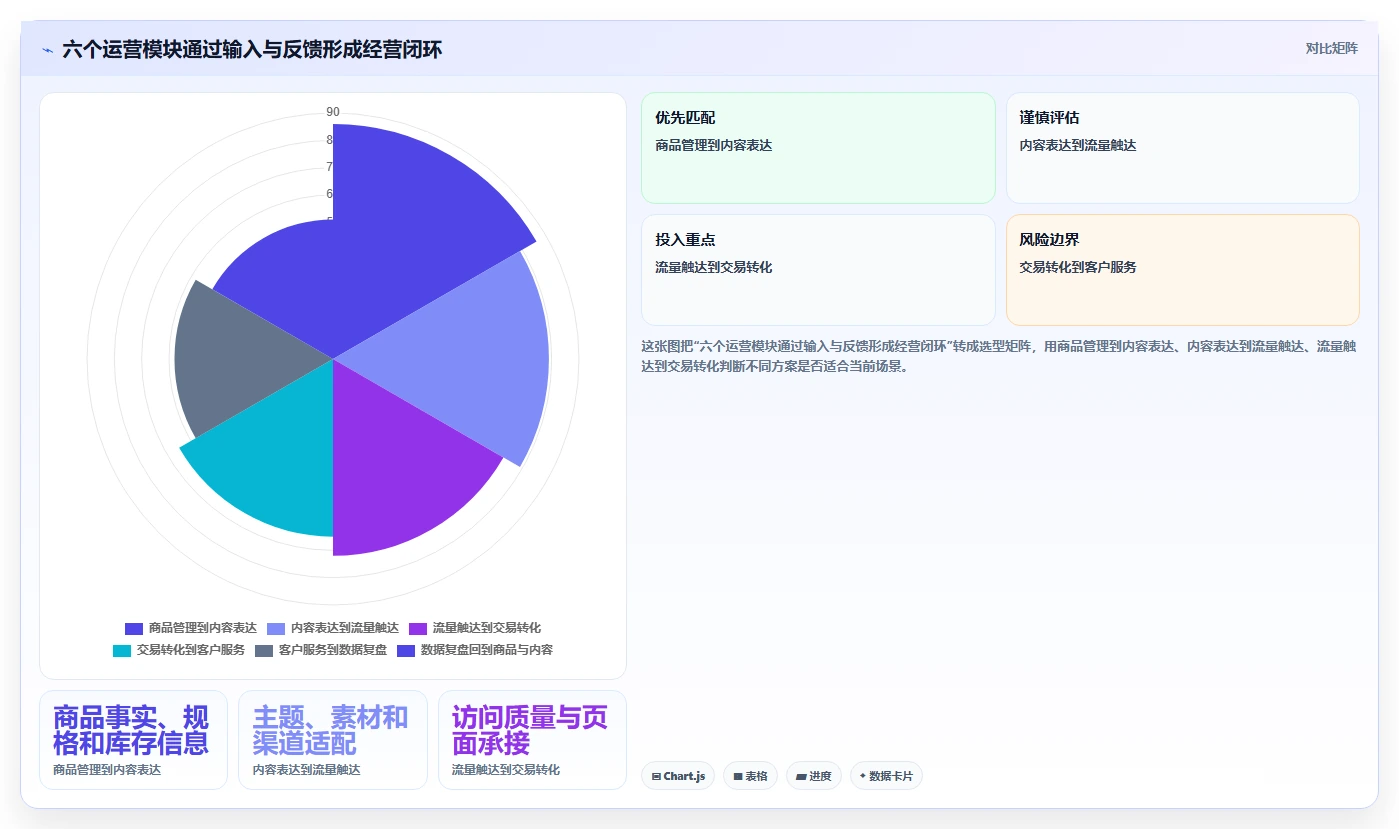Select the 访问质量与页面承接 stat card

click(x=532, y=740)
